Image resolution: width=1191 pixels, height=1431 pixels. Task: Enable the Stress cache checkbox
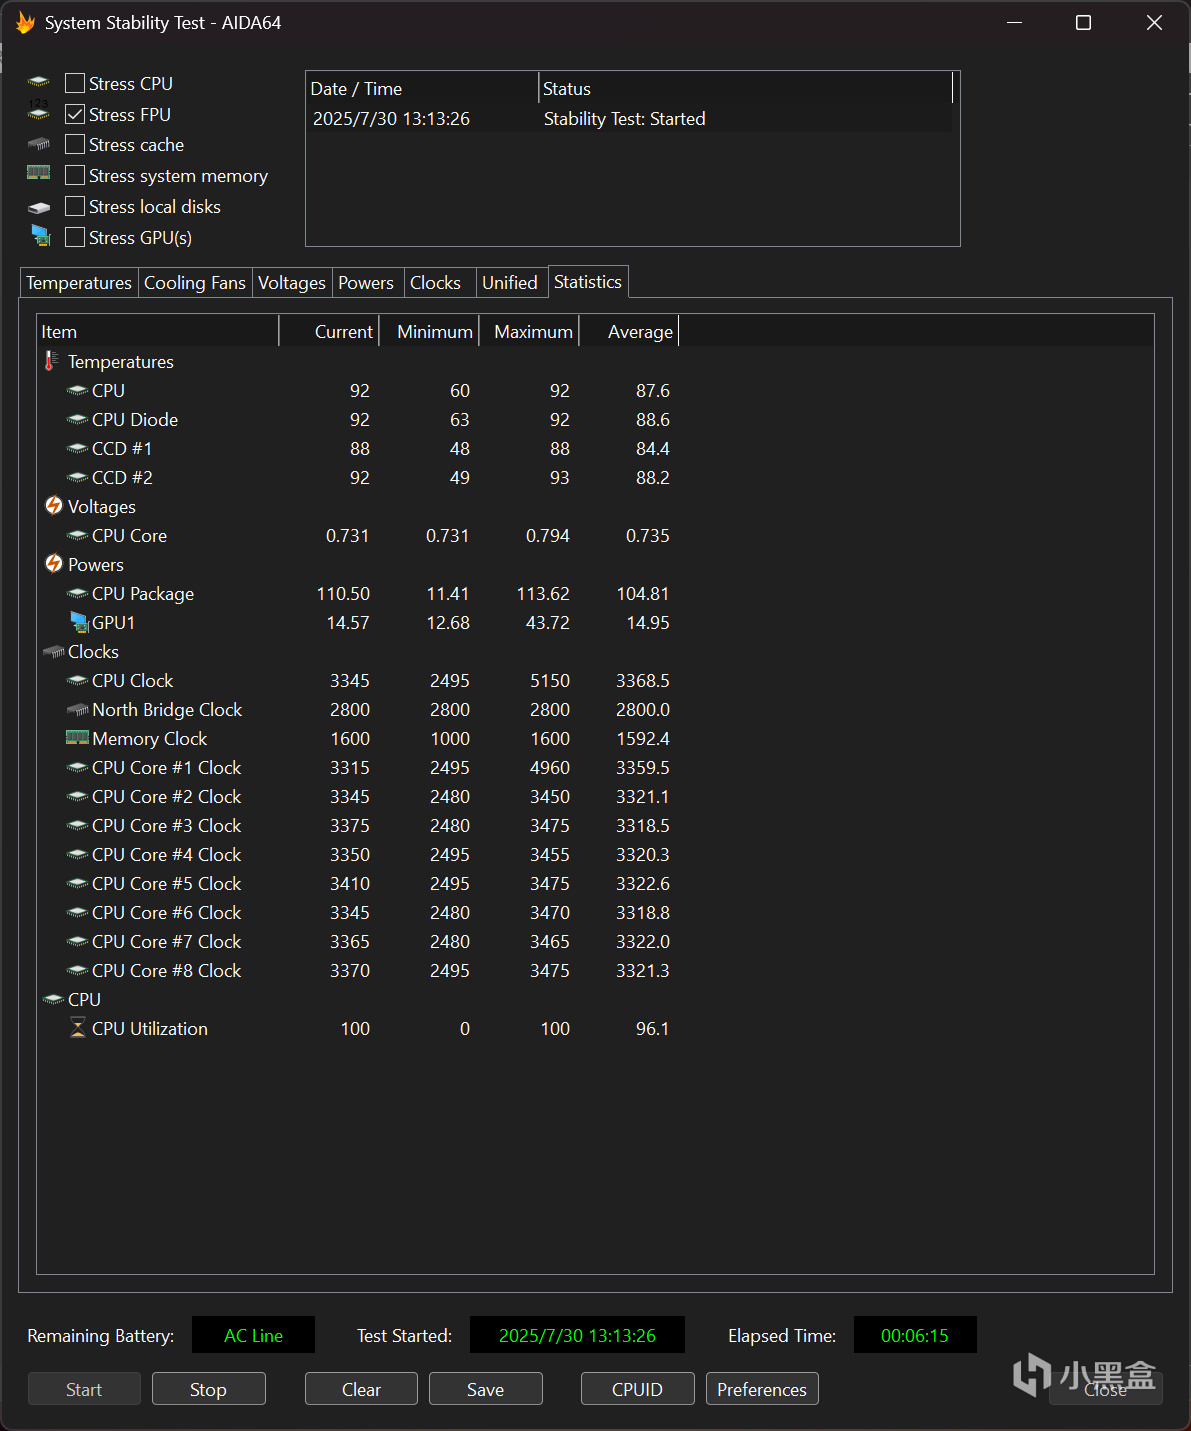click(x=75, y=145)
